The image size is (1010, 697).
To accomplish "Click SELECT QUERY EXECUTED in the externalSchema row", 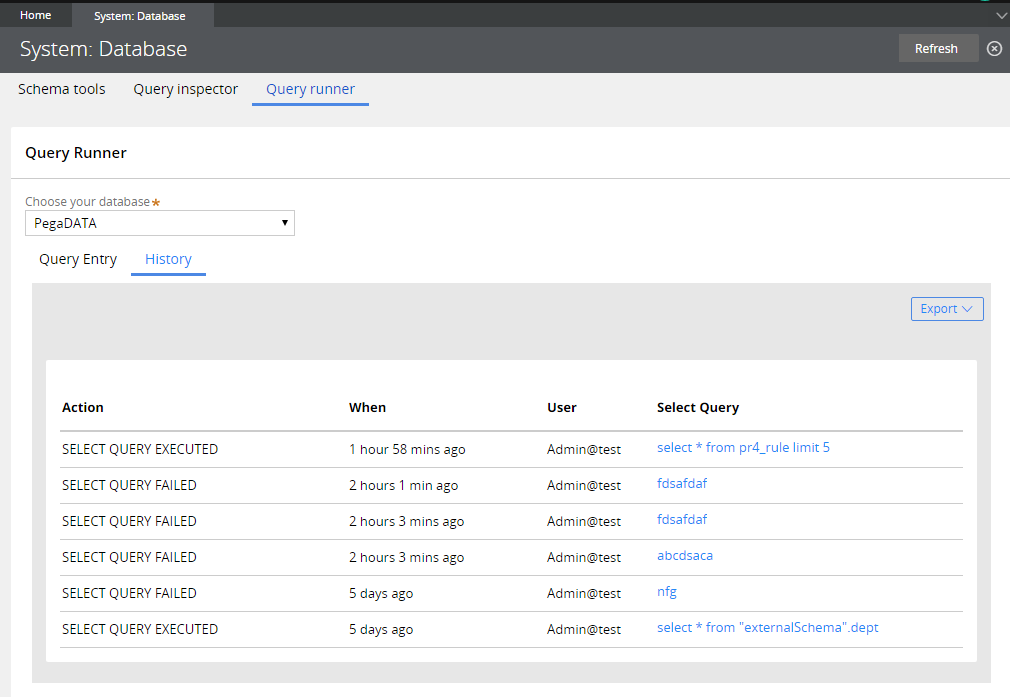I will point(140,629).
